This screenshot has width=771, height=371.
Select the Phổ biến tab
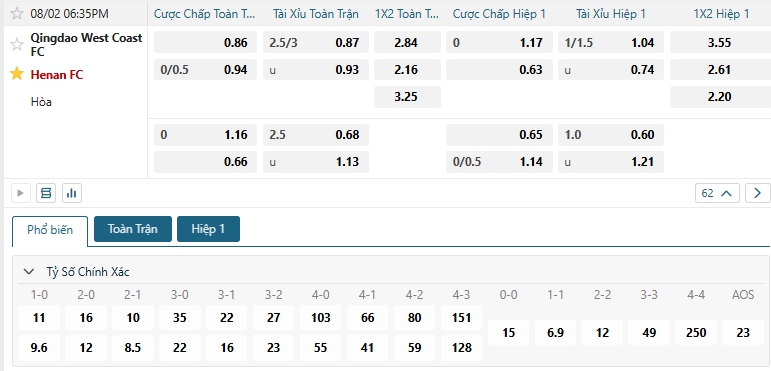pyautogui.click(x=50, y=230)
